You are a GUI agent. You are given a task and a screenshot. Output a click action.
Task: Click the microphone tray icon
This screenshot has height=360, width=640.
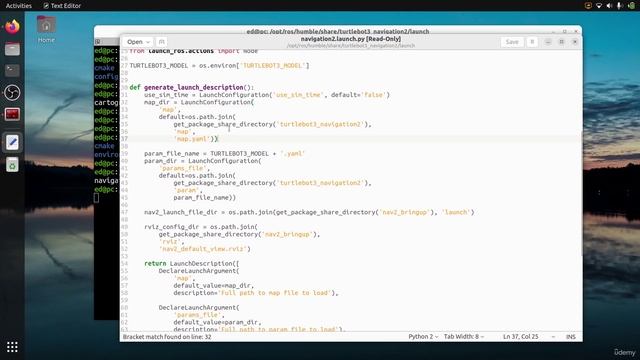coord(620,6)
